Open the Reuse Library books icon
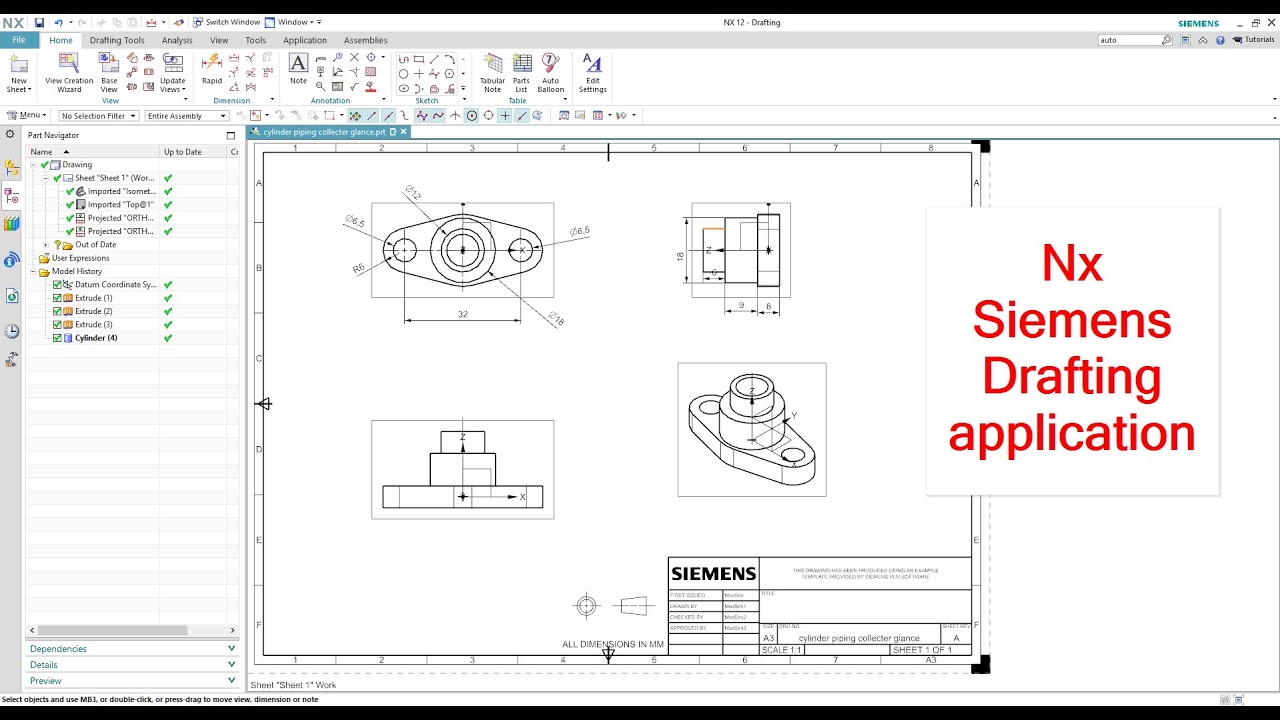Screen dimensions: 1280x720 12,224
